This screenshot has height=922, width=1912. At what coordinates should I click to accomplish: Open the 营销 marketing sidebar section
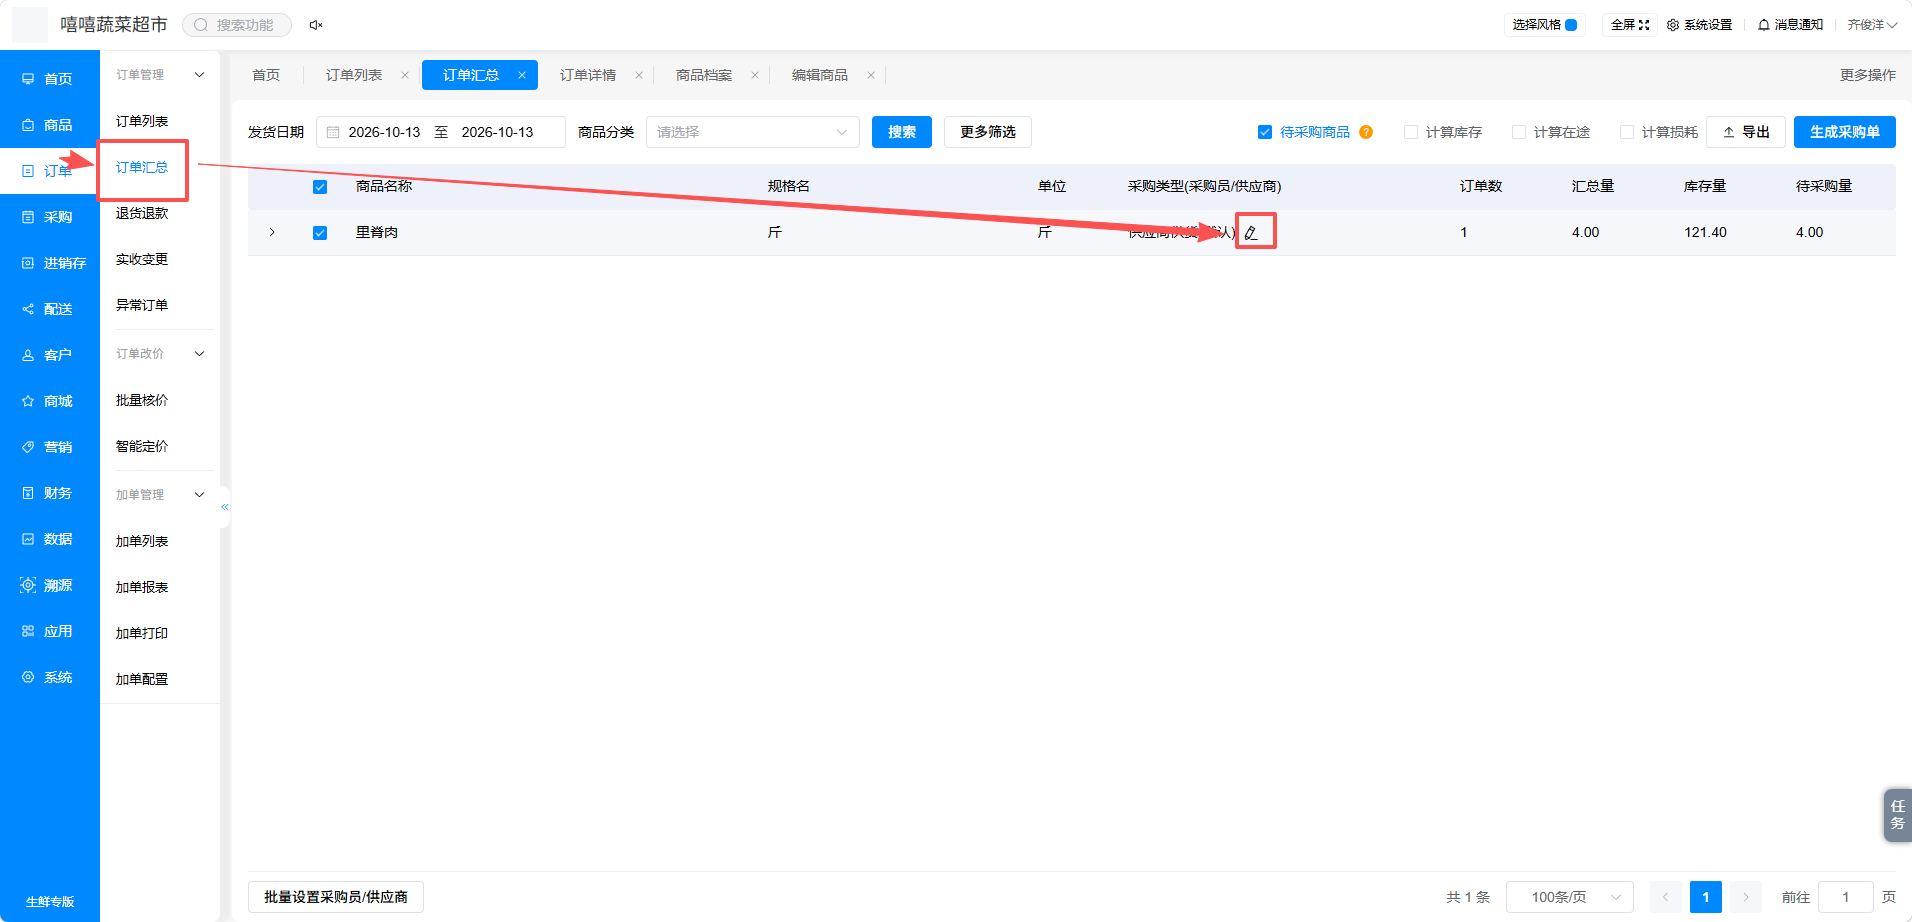(x=48, y=447)
